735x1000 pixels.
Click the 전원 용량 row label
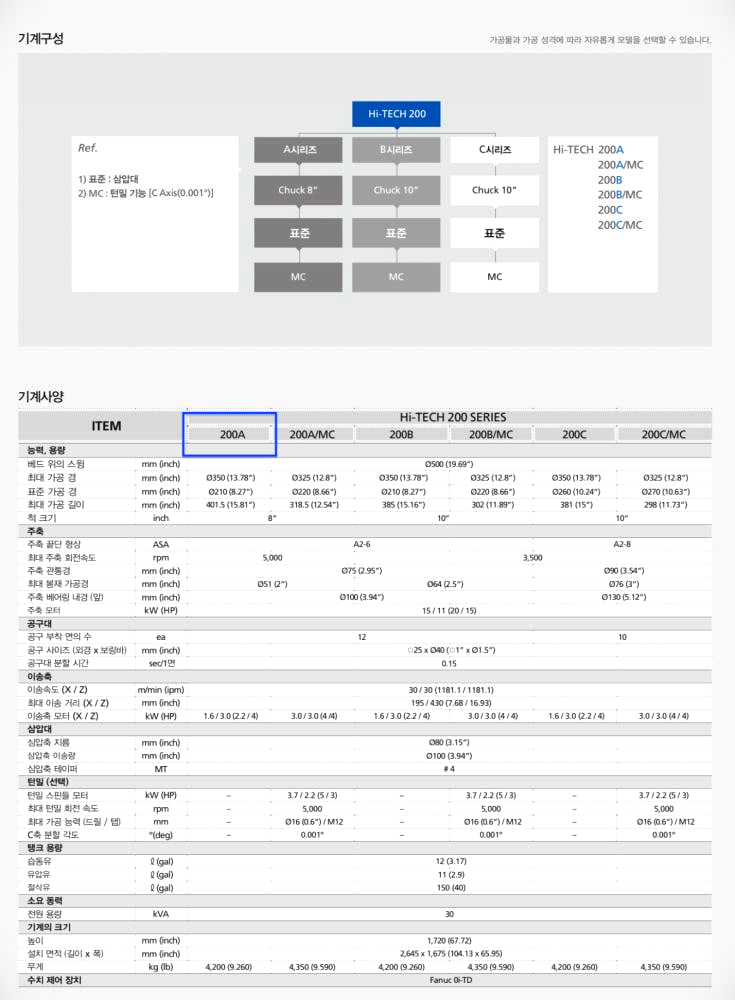click(x=44, y=914)
